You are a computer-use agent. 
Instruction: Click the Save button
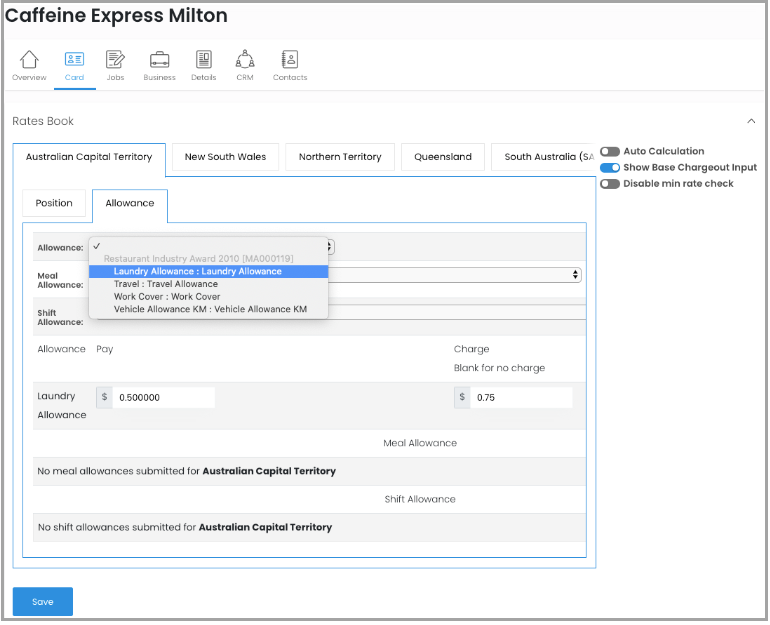pos(43,602)
